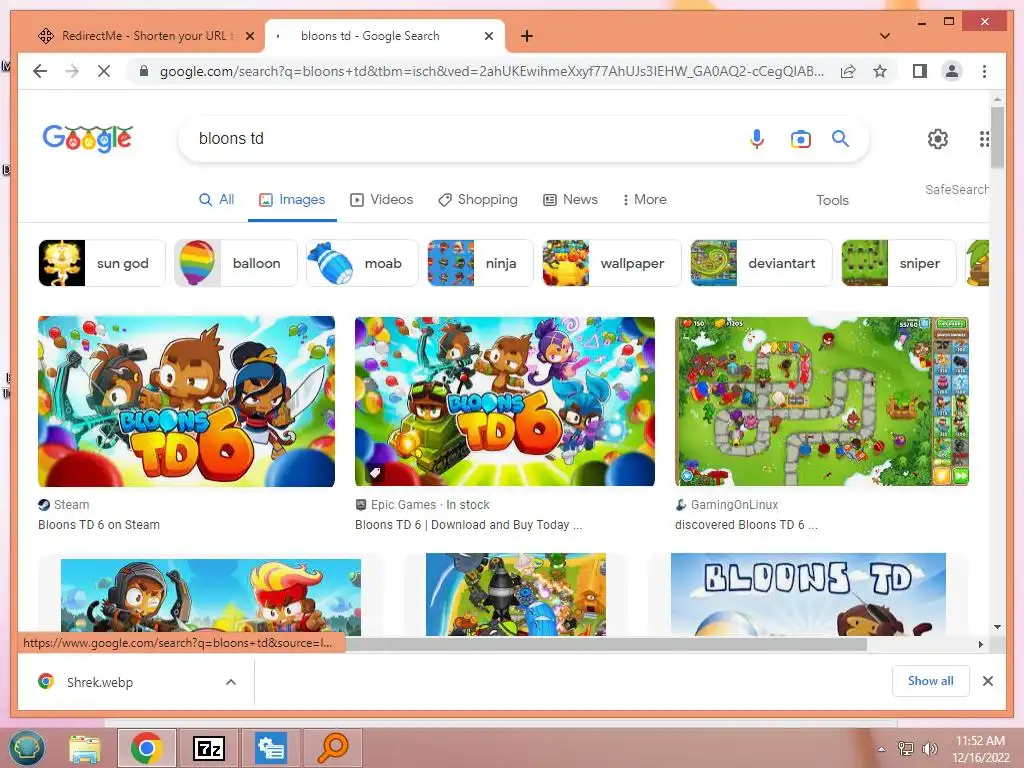This screenshot has width=1024, height=768.
Task: Filter images by ninja chip
Action: click(481, 263)
